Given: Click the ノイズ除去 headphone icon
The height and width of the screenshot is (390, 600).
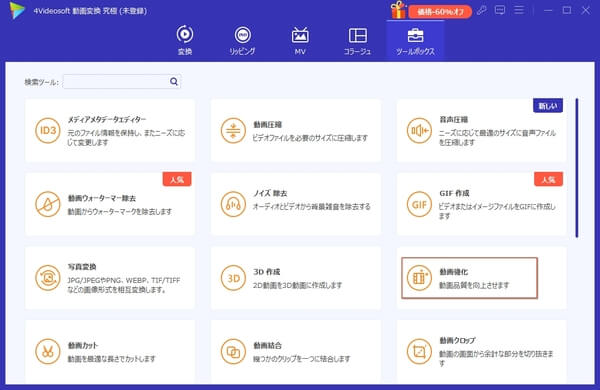Looking at the screenshot, I should (x=233, y=204).
